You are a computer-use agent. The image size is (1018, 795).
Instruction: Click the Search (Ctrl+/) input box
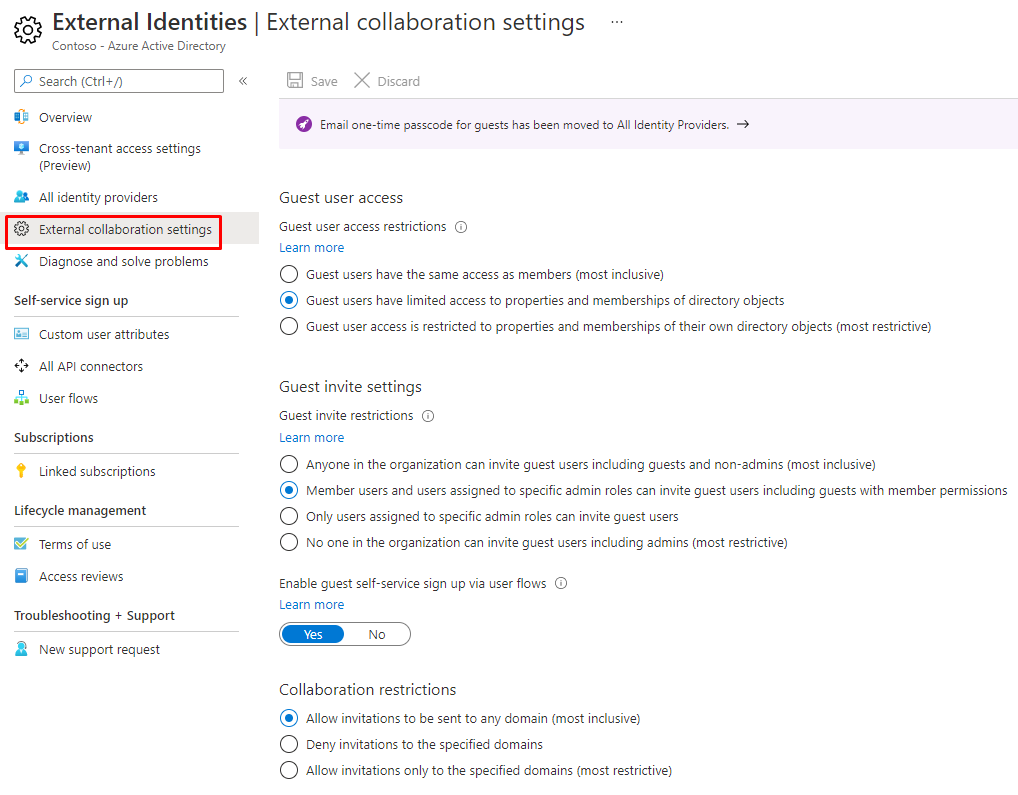coord(125,81)
